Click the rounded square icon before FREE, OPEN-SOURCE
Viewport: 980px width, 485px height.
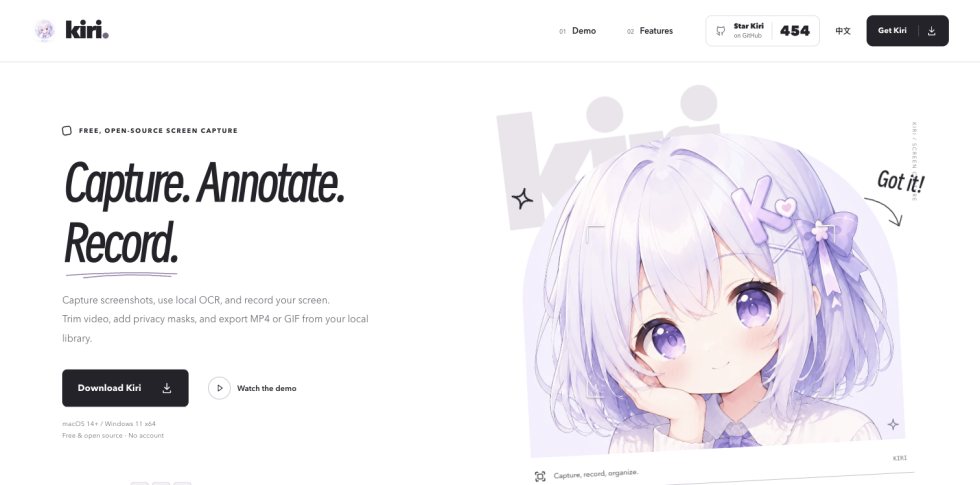pyautogui.click(x=67, y=131)
